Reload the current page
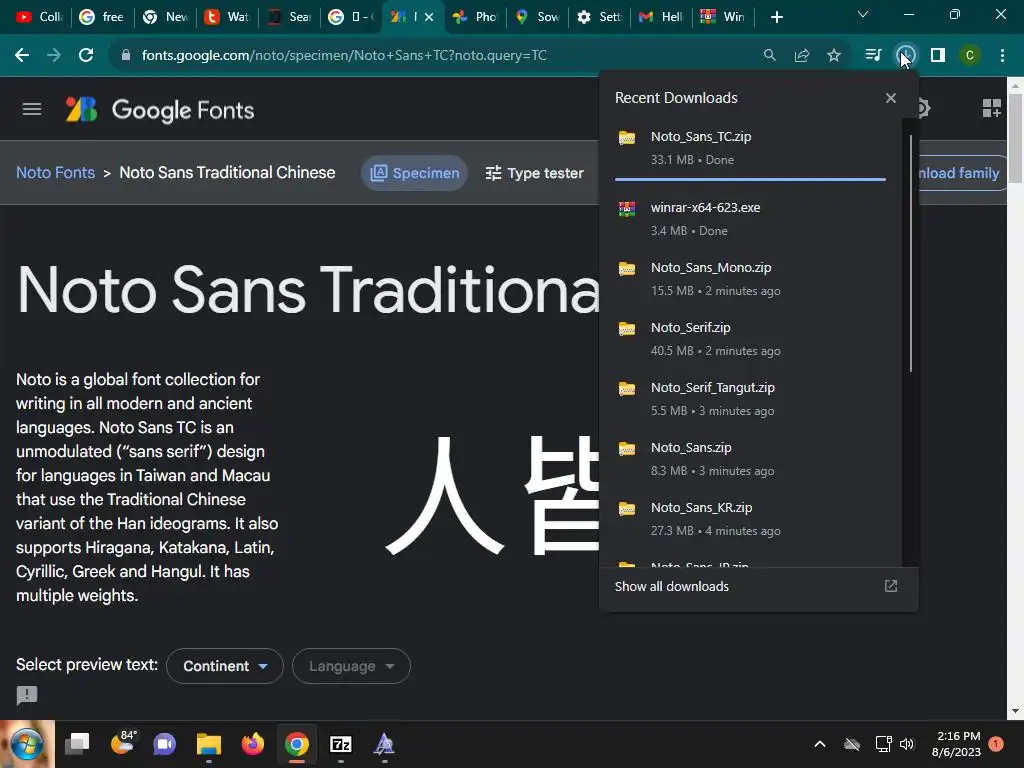1024x768 pixels. click(86, 56)
